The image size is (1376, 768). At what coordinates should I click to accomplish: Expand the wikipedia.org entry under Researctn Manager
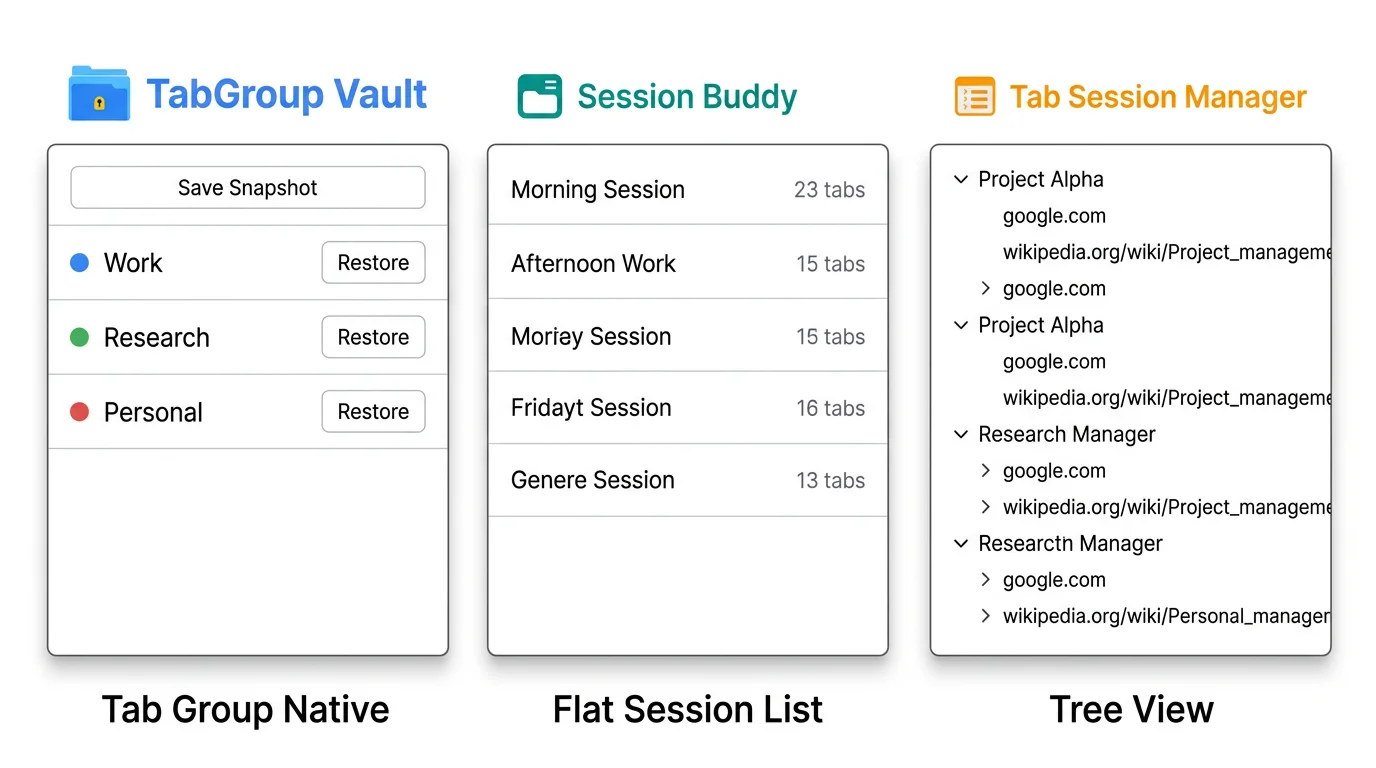coord(986,616)
